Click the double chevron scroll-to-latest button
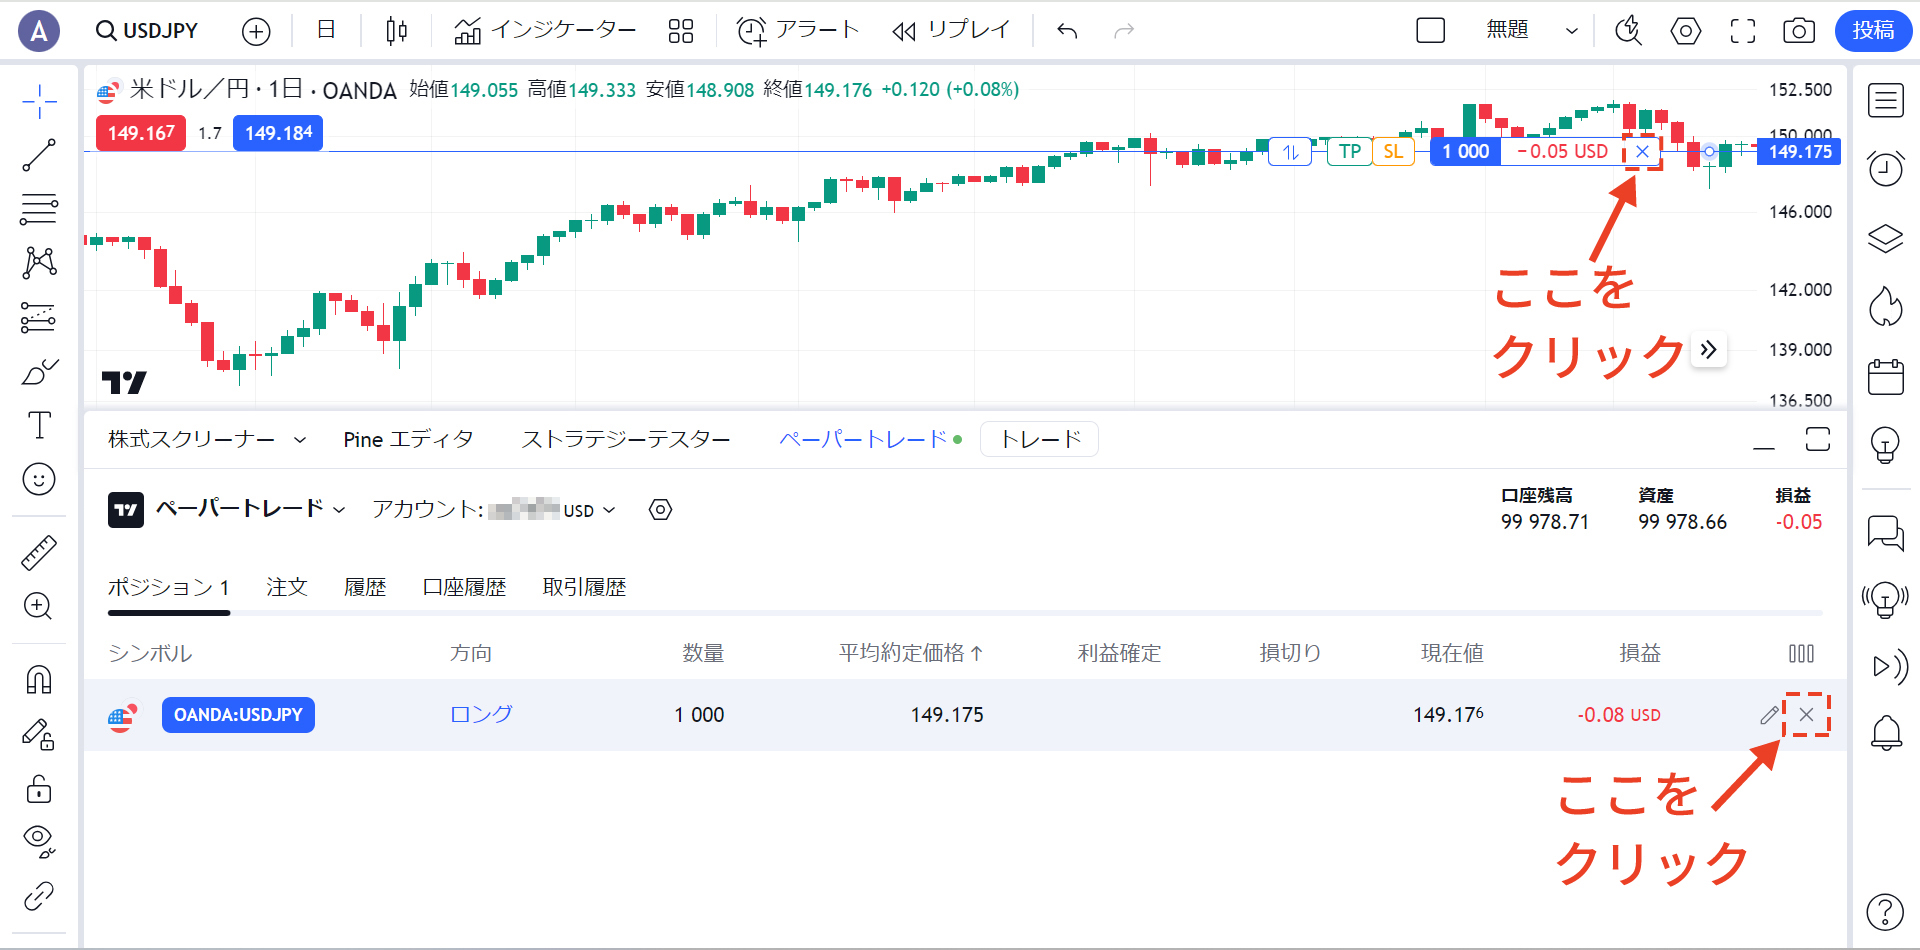1920x950 pixels. 1709,350
